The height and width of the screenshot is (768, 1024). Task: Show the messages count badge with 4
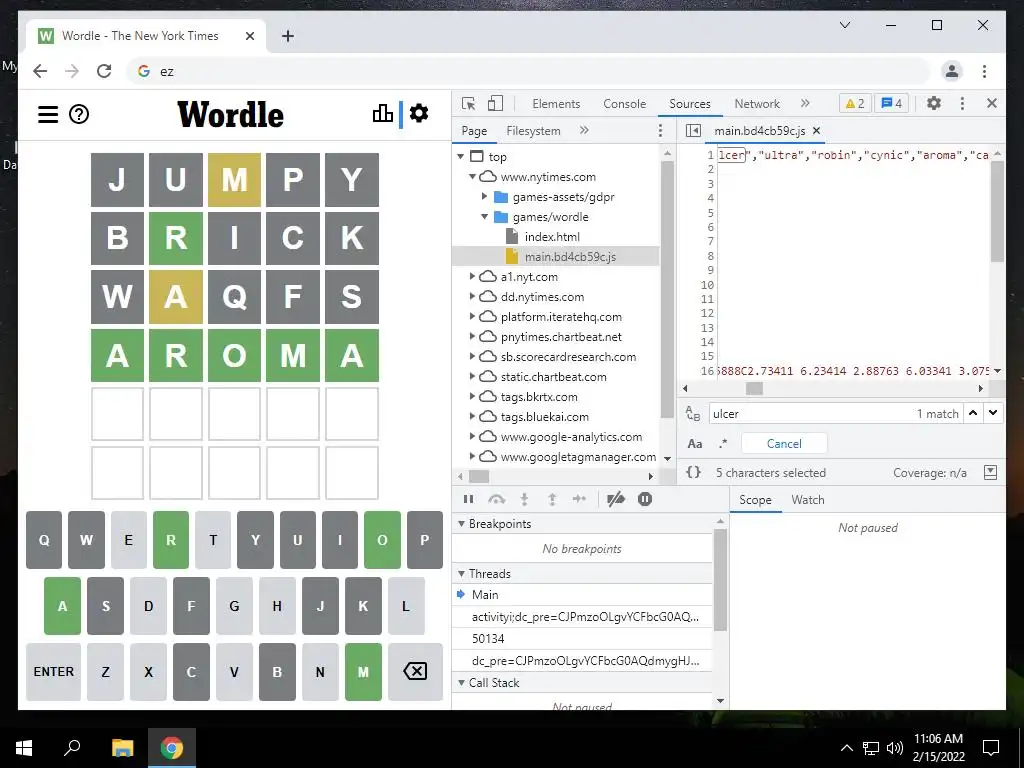(x=891, y=103)
